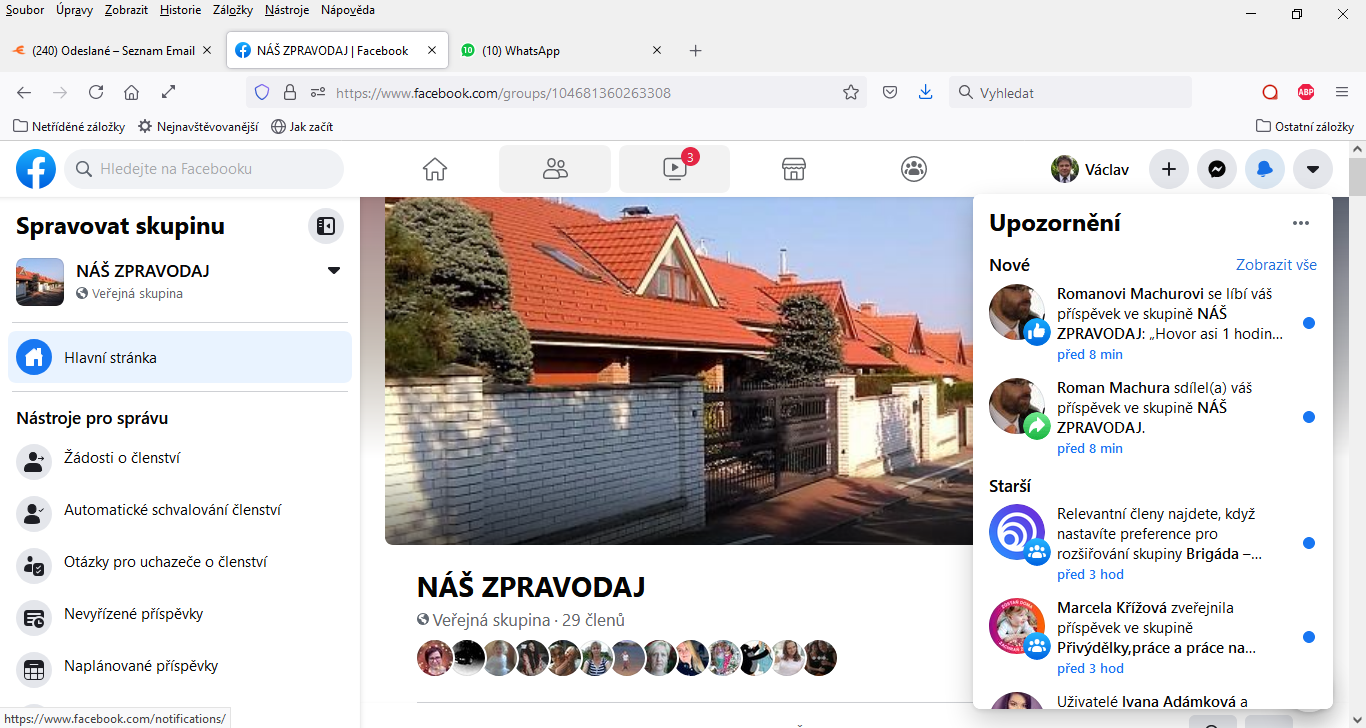Open Naplánované příspěvky
The width and height of the screenshot is (1366, 728).
pyautogui.click(x=180, y=667)
